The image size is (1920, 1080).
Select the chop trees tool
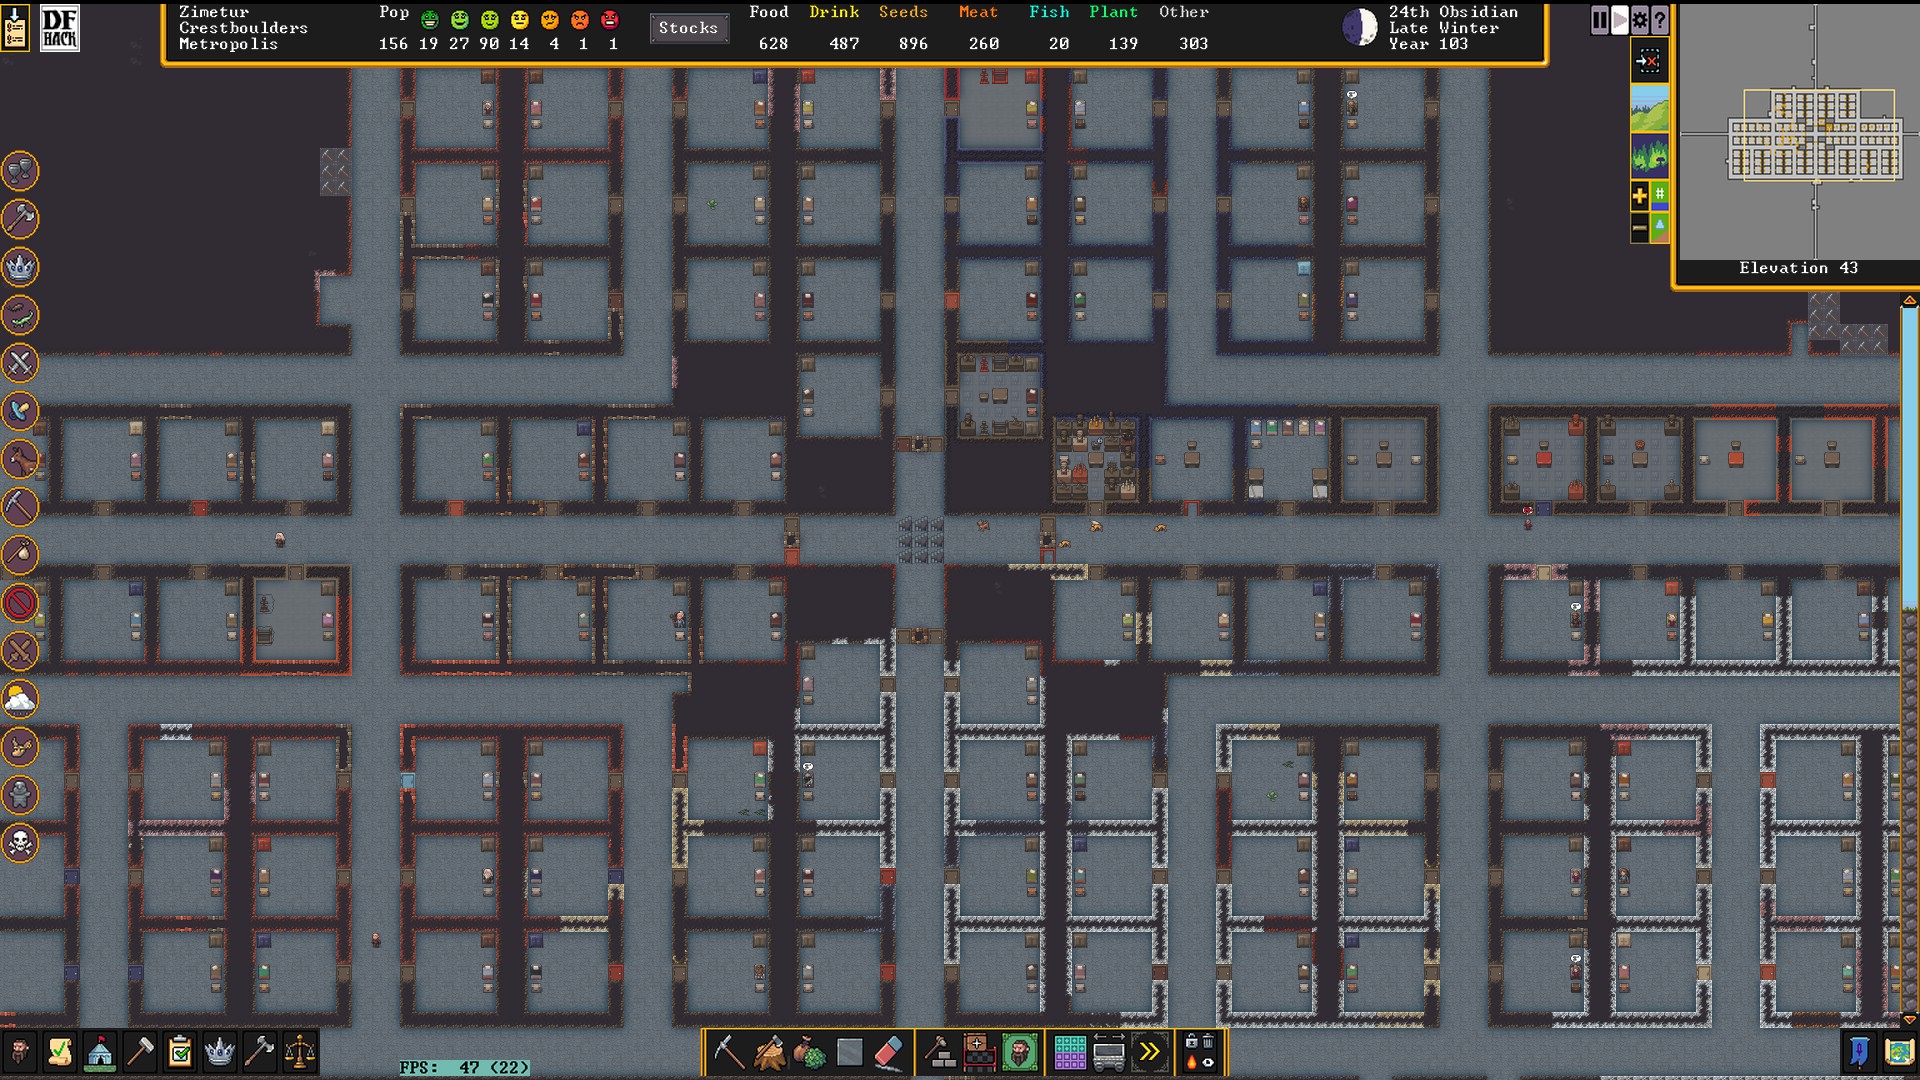769,1052
